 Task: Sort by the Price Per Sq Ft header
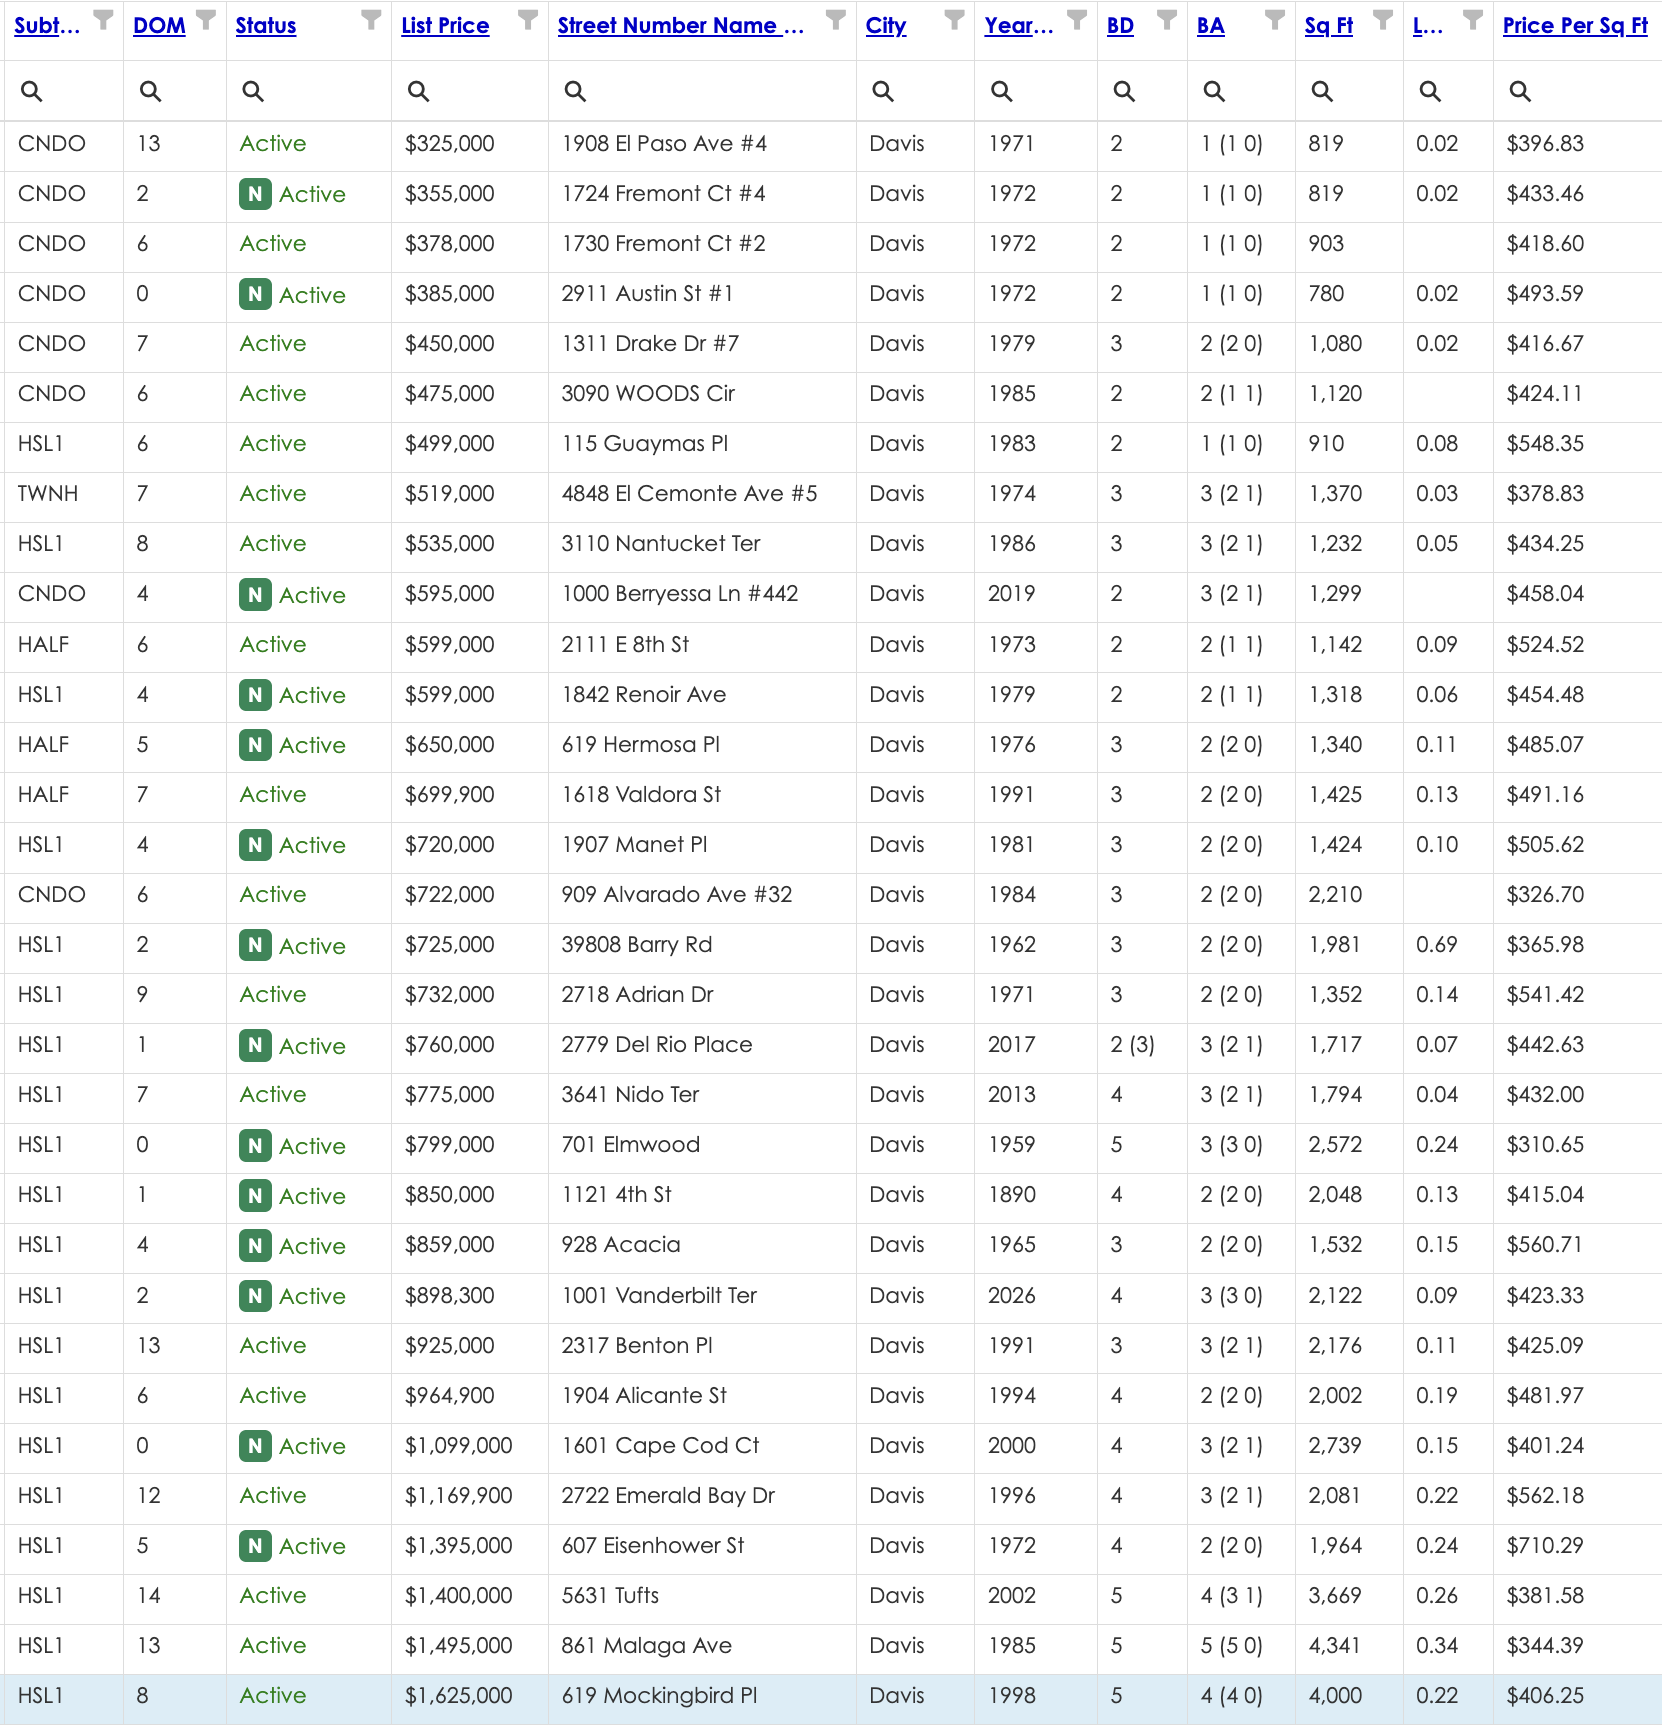1575,26
